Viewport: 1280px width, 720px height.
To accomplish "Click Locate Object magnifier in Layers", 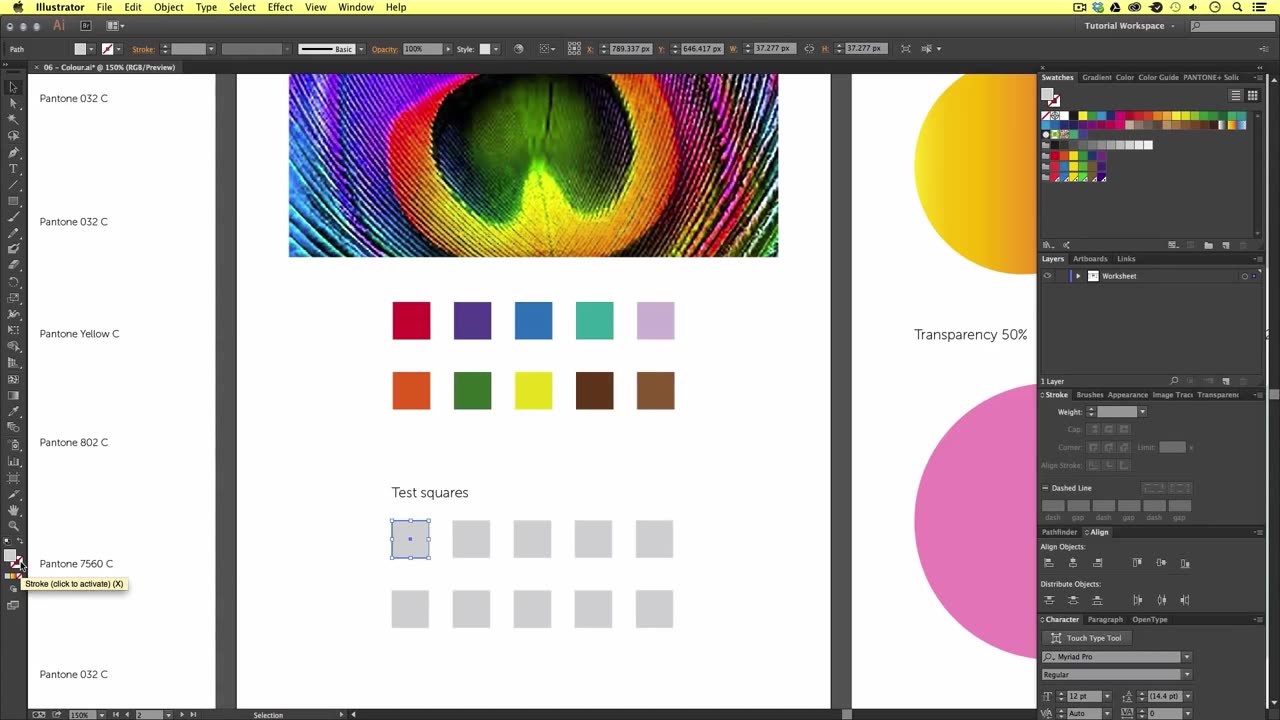I will click(1174, 381).
